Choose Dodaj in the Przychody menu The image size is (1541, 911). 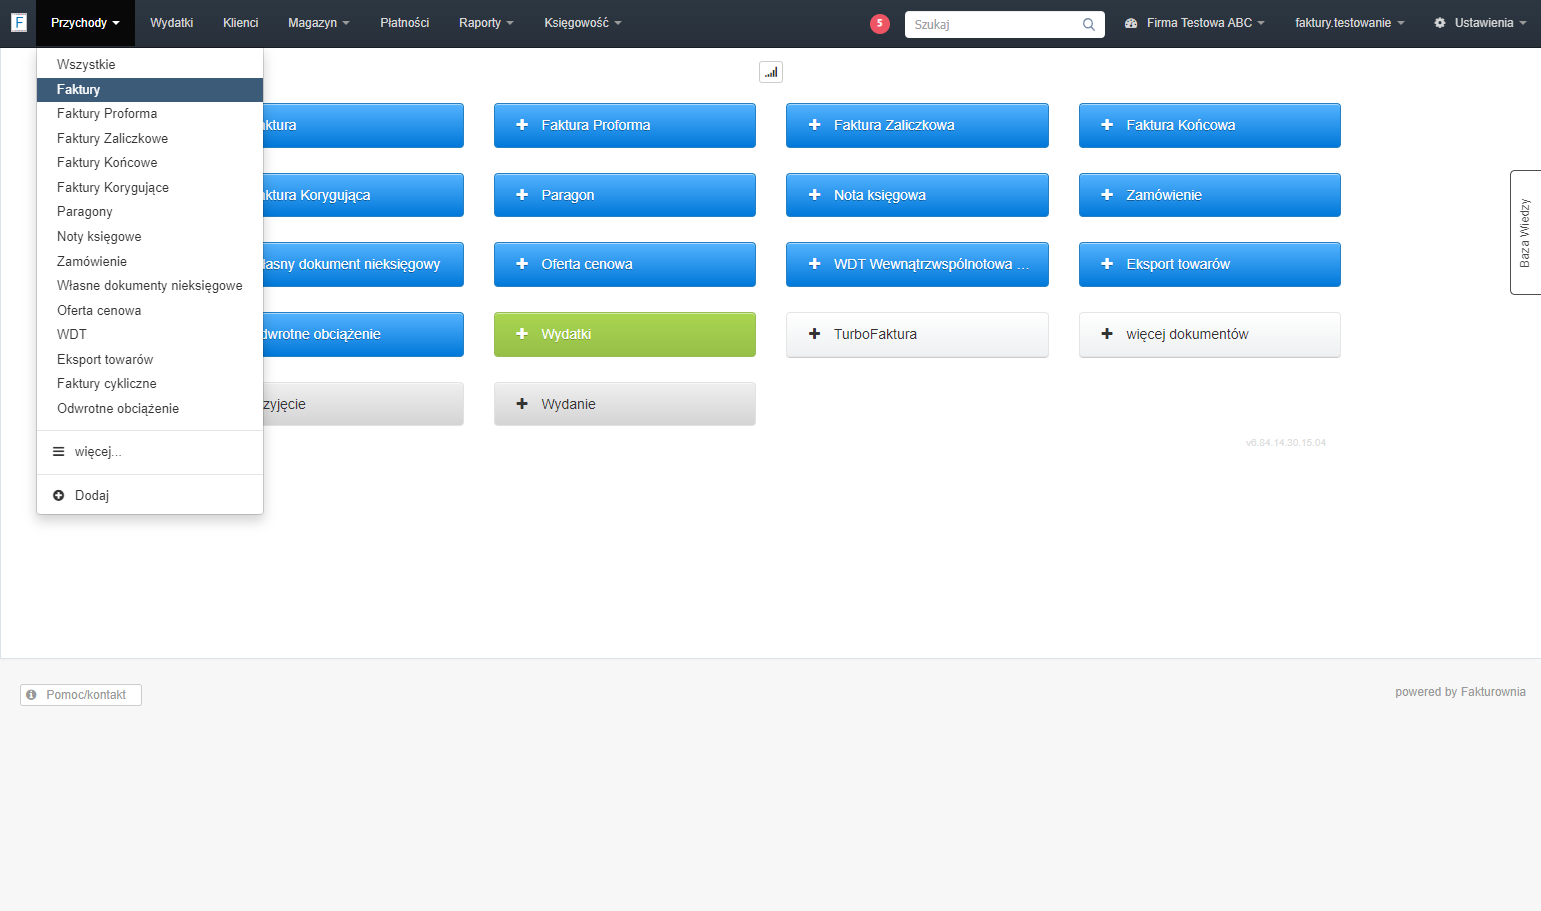coord(150,496)
